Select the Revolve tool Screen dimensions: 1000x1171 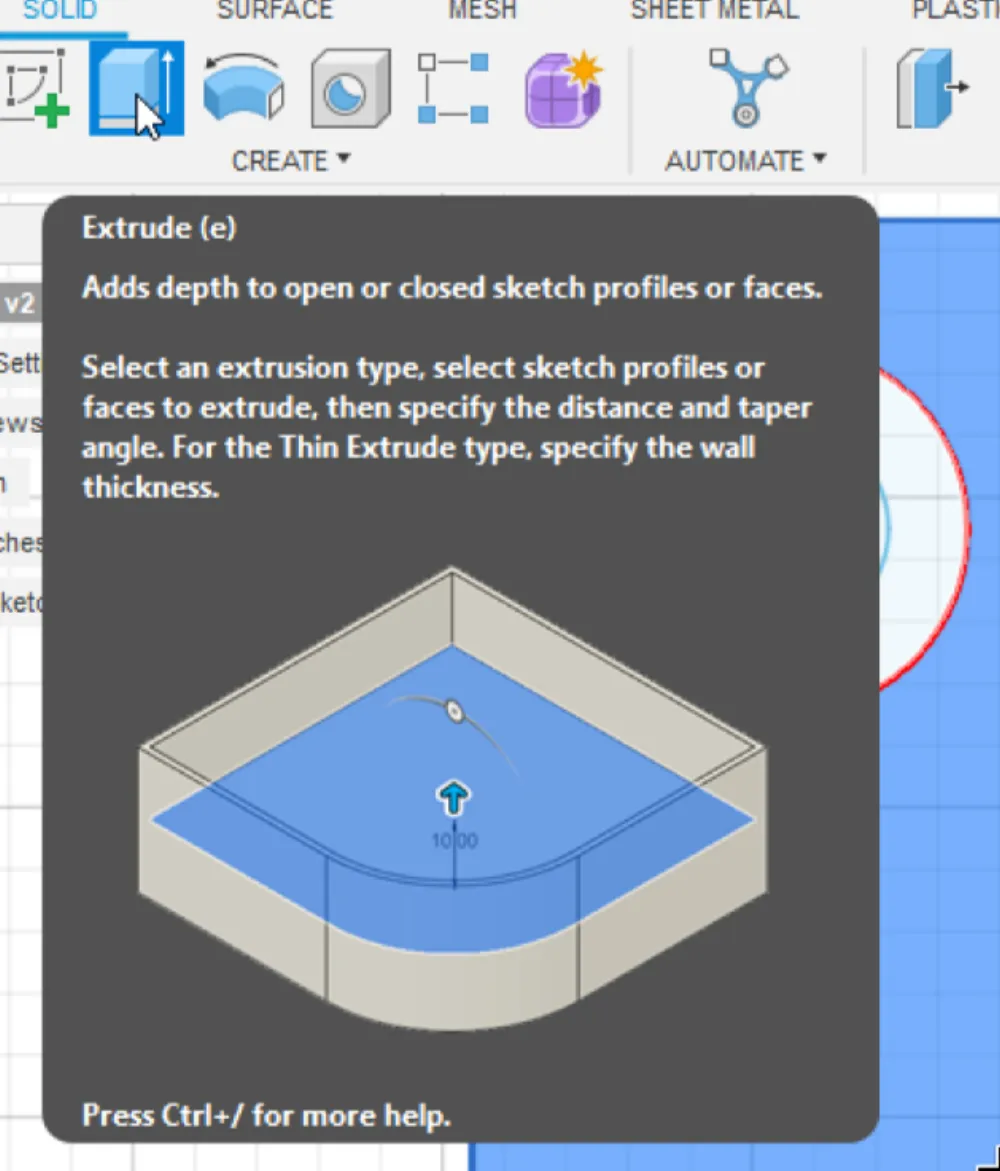point(243,88)
